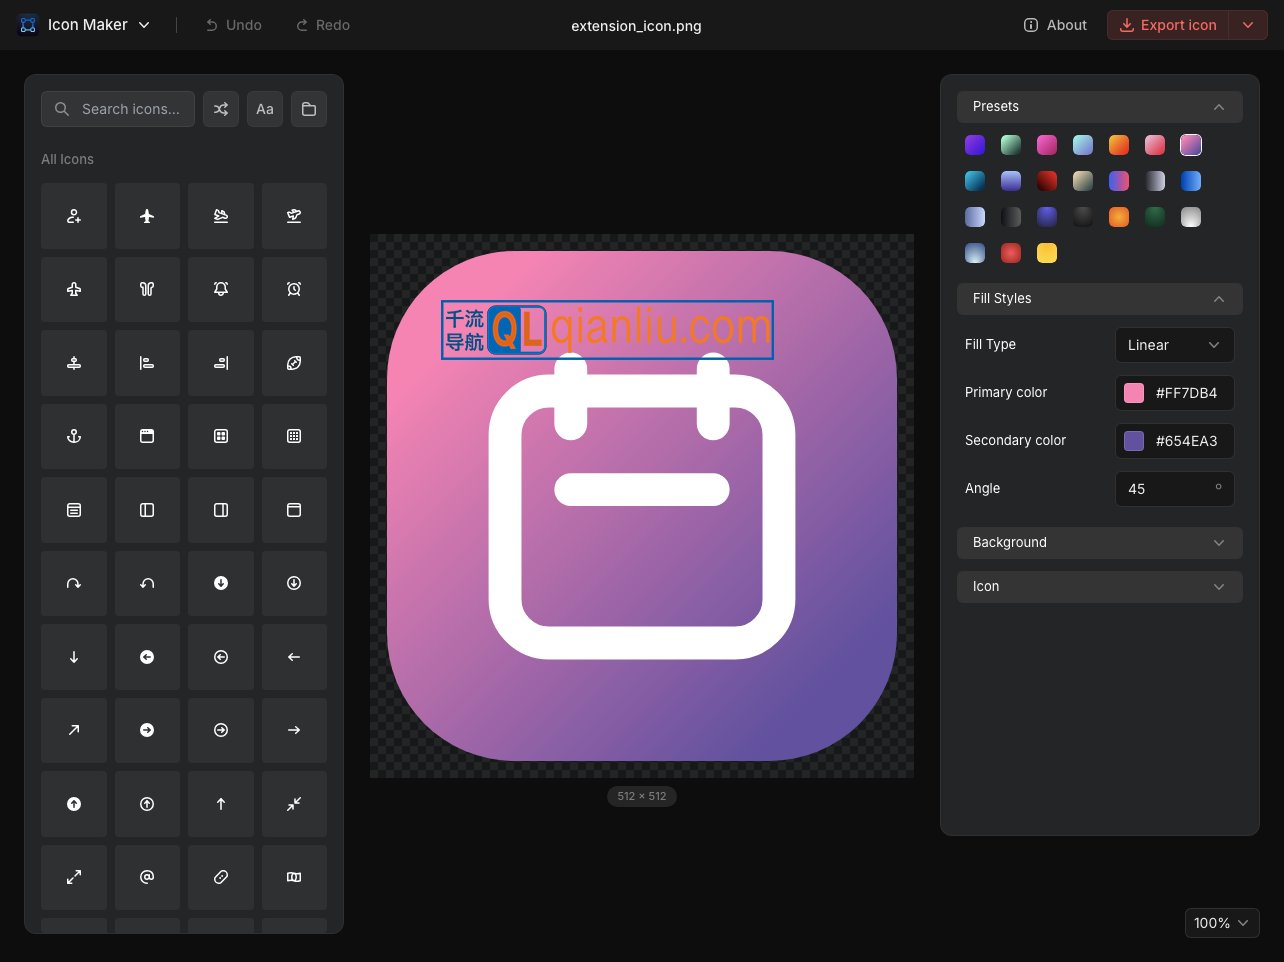Pick the at-sign icon from the grid
The height and width of the screenshot is (962, 1284).
coord(147,877)
